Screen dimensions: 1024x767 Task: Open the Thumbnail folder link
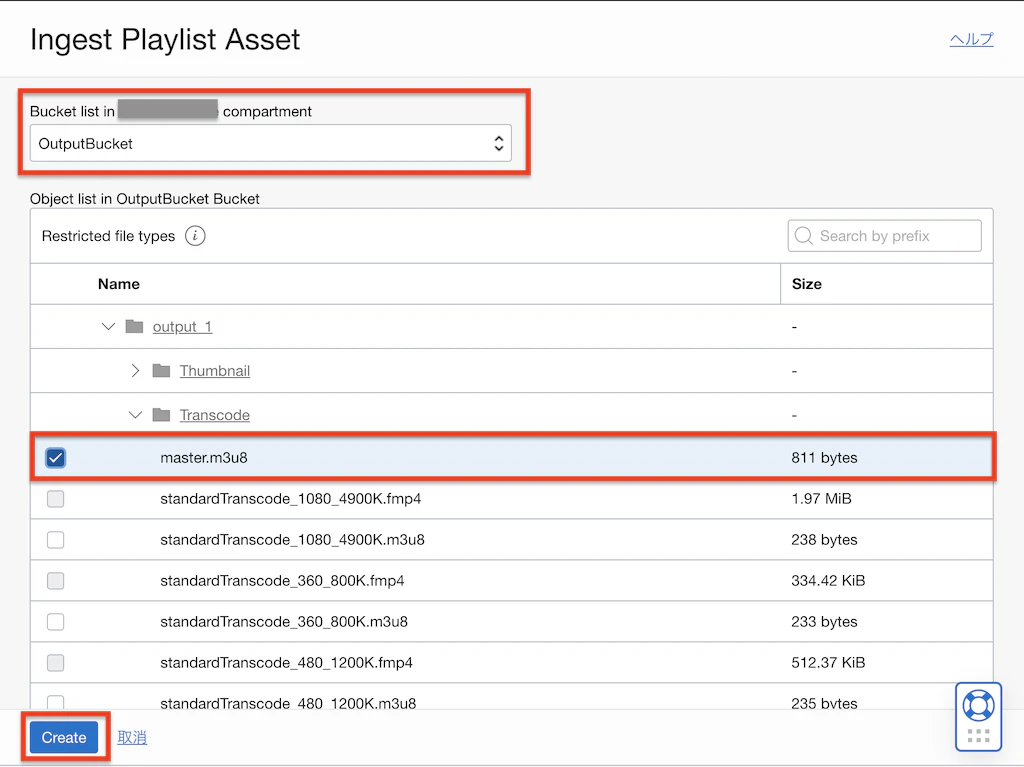(x=215, y=371)
